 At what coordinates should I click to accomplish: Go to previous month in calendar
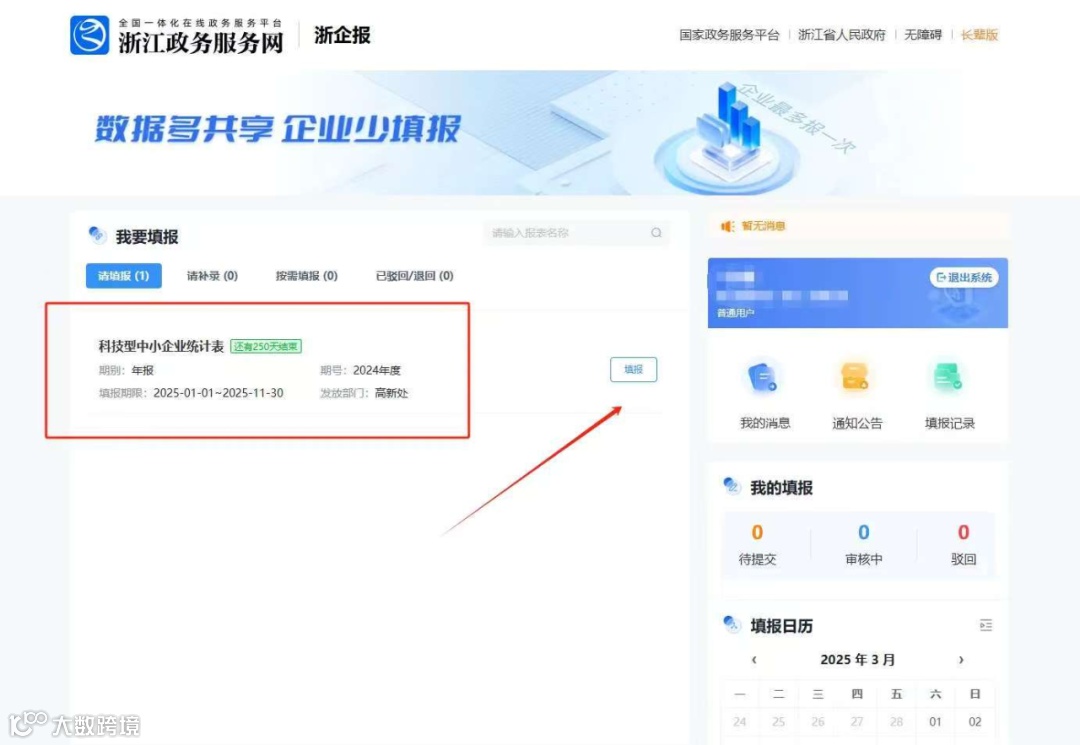tap(754, 660)
